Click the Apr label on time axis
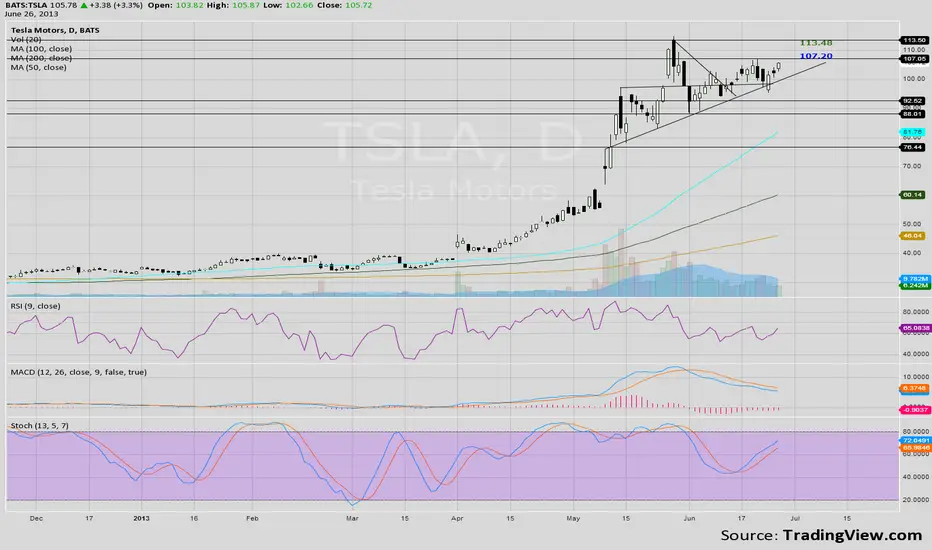This screenshot has height=550, width=932. [457, 518]
